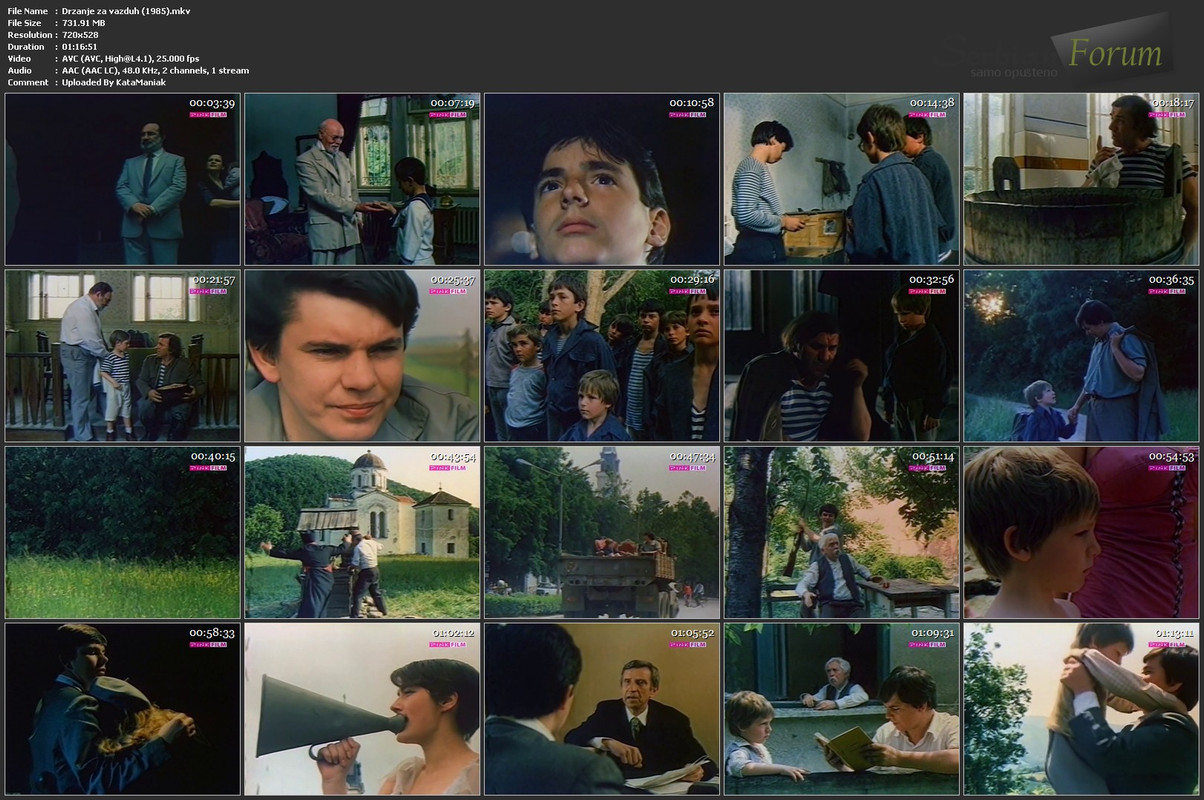This screenshot has height=800, width=1204.
Task: Open the boy close-up frame at 00:10:58
Action: click(x=602, y=180)
